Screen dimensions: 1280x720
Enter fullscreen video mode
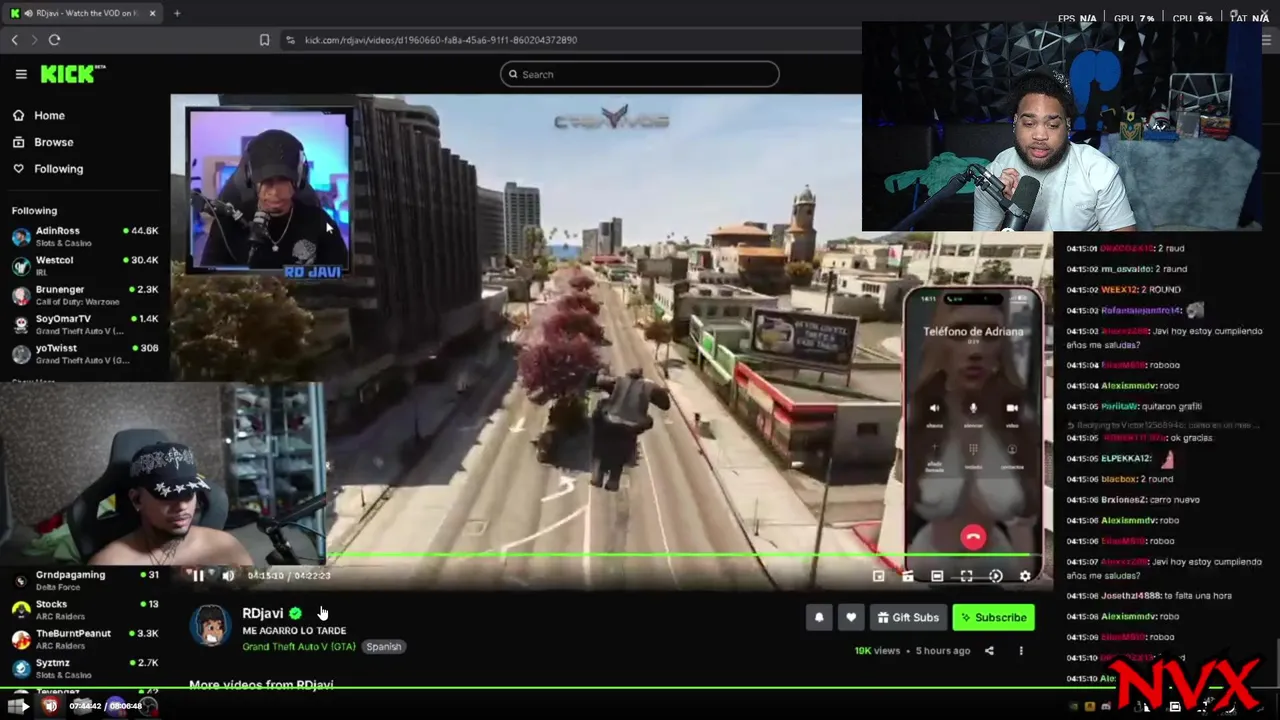pyautogui.click(x=966, y=576)
